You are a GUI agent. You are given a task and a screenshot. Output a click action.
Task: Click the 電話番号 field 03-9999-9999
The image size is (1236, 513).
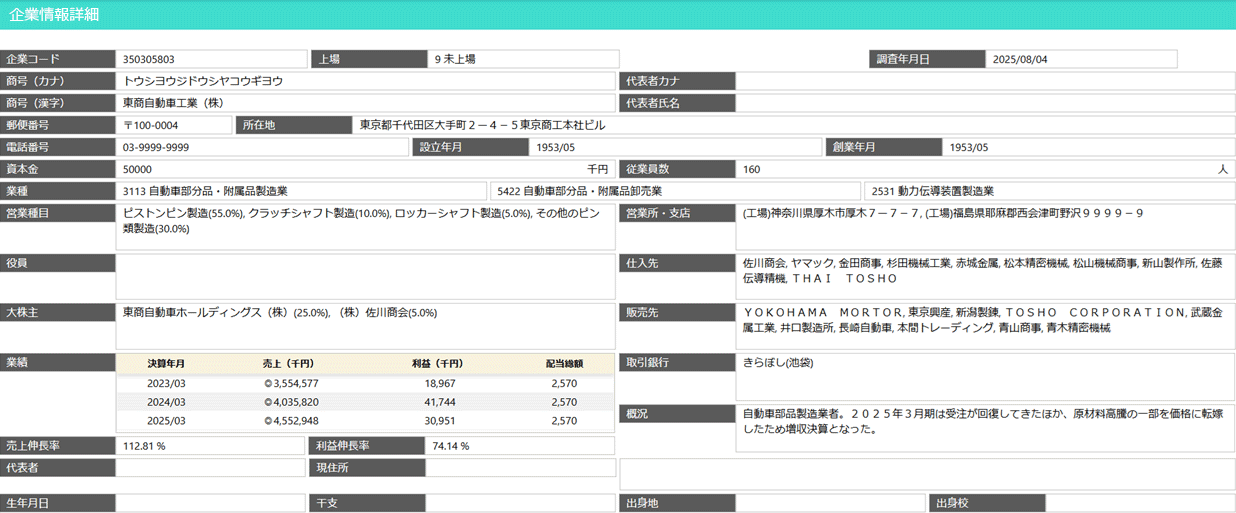pyautogui.click(x=263, y=147)
